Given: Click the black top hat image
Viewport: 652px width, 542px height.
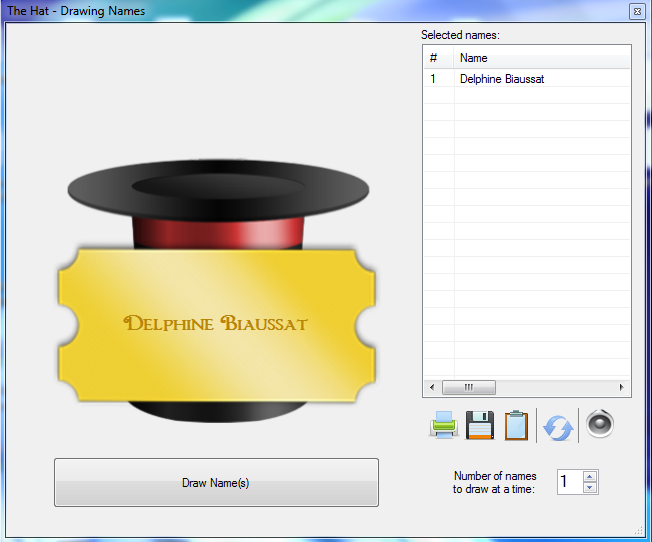Looking at the screenshot, I should click(x=218, y=191).
